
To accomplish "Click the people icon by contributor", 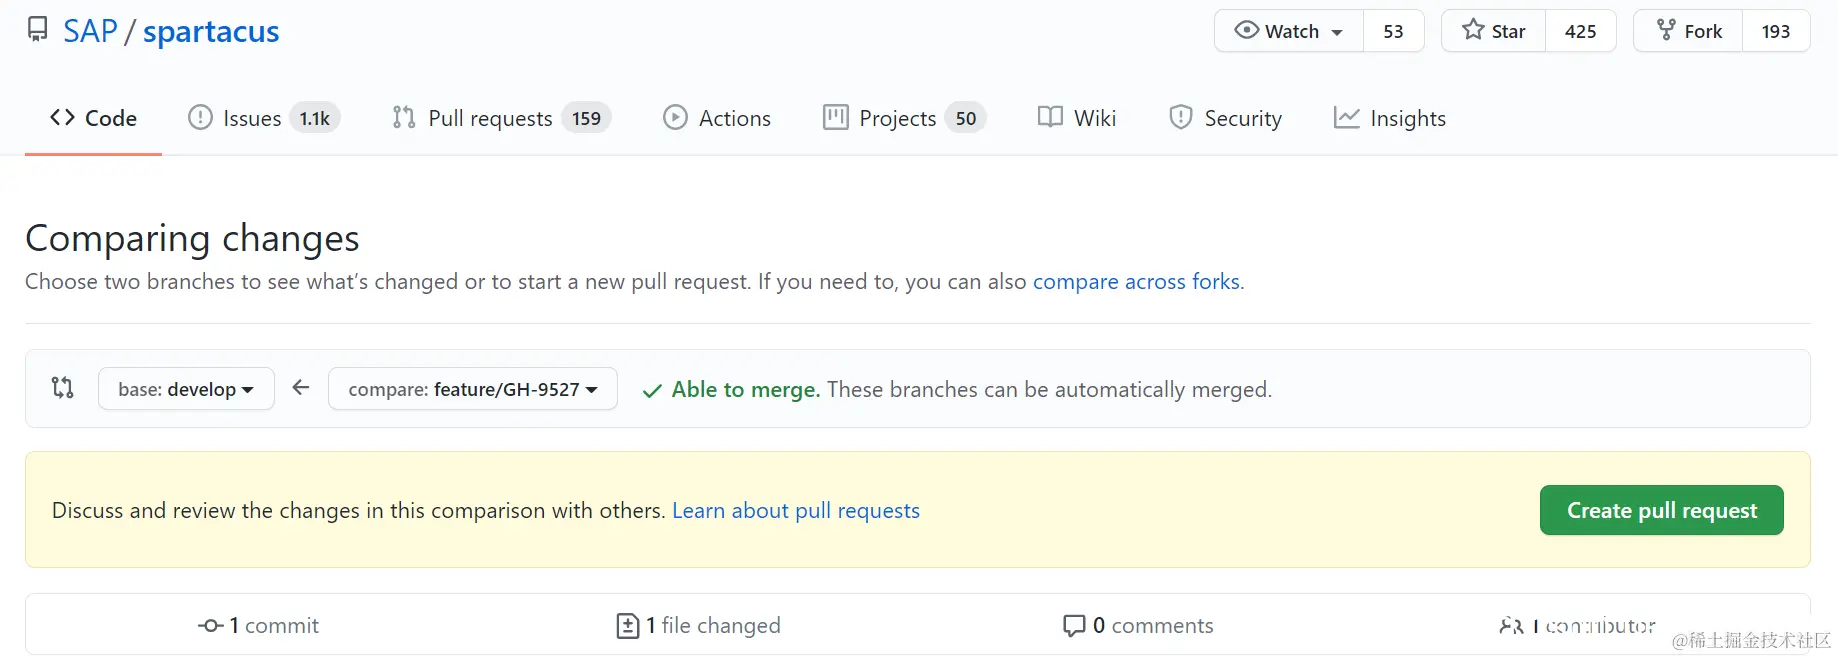I will point(1510,626).
